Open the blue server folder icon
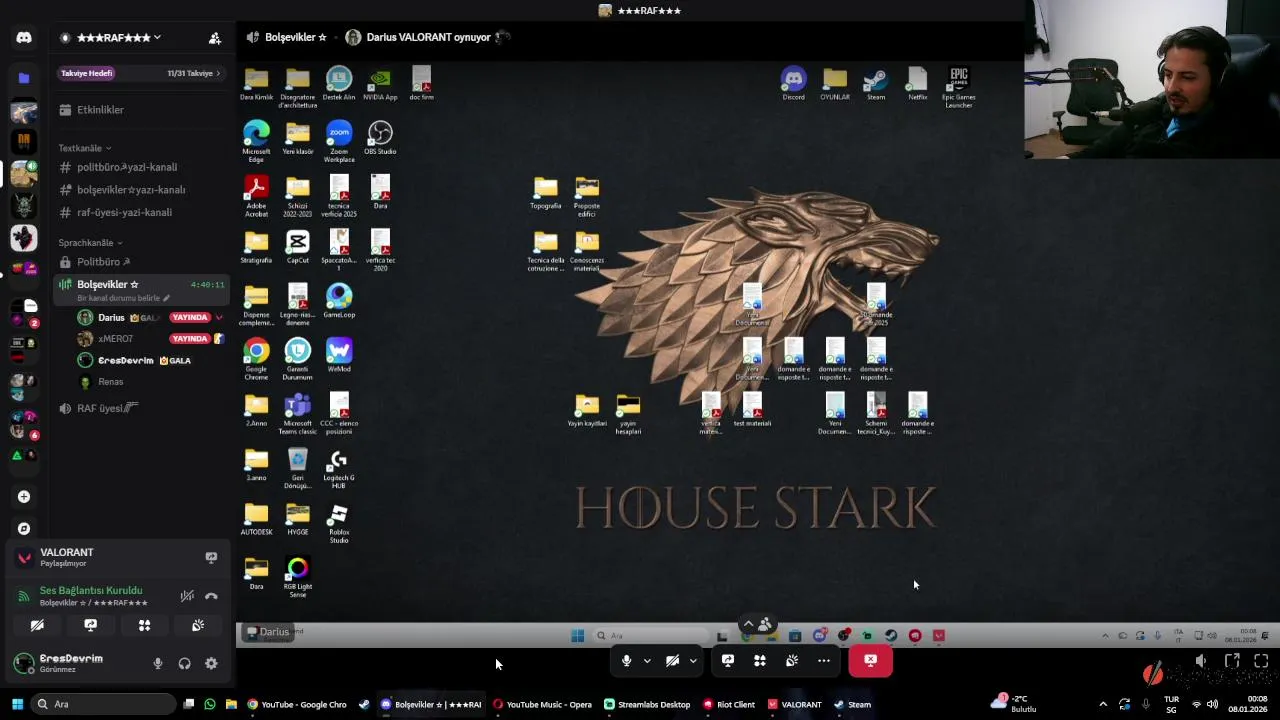 24,77
